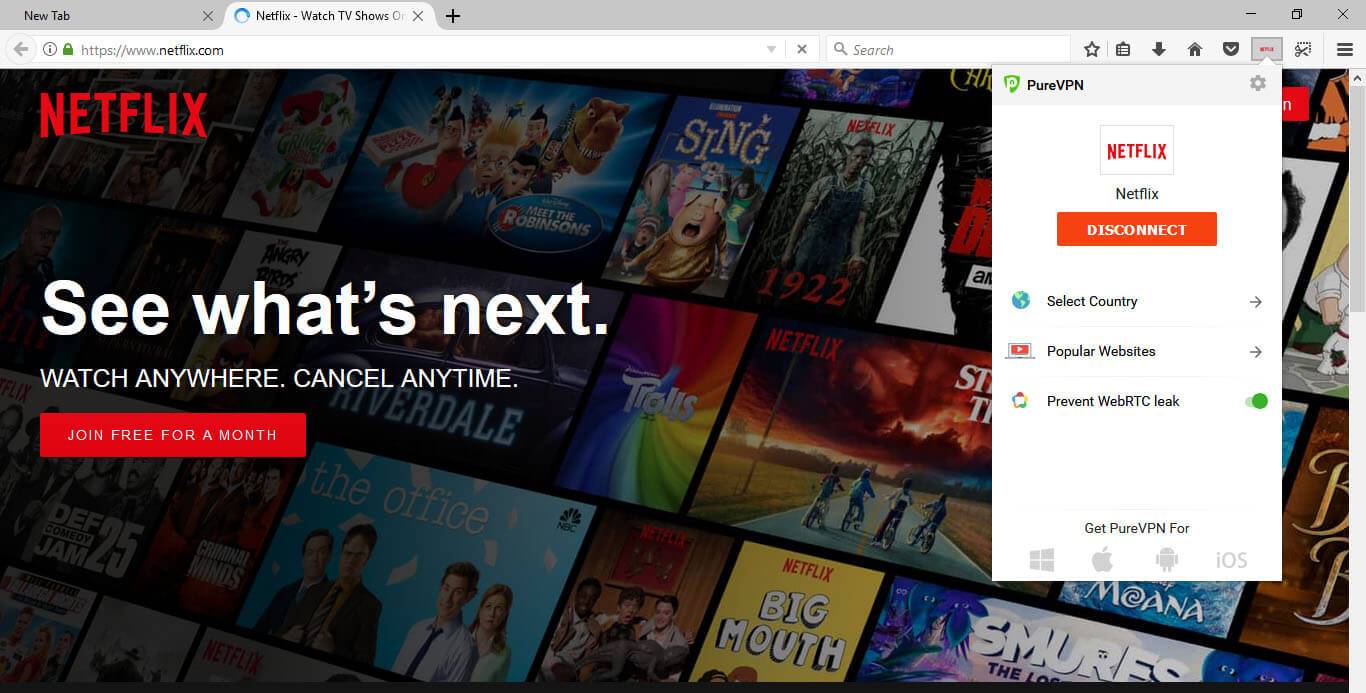Click the DISCONNECT button
The width and height of the screenshot is (1366, 693).
(1137, 229)
